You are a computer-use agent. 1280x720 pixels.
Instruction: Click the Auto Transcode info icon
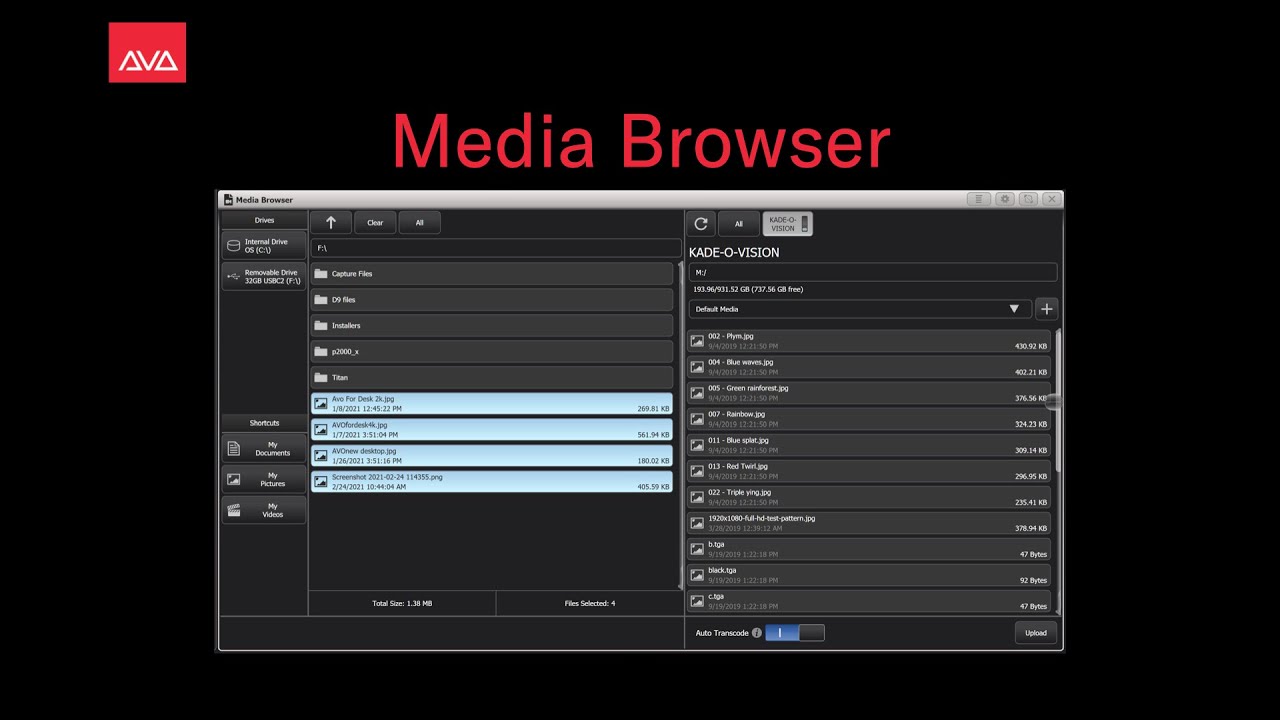757,633
